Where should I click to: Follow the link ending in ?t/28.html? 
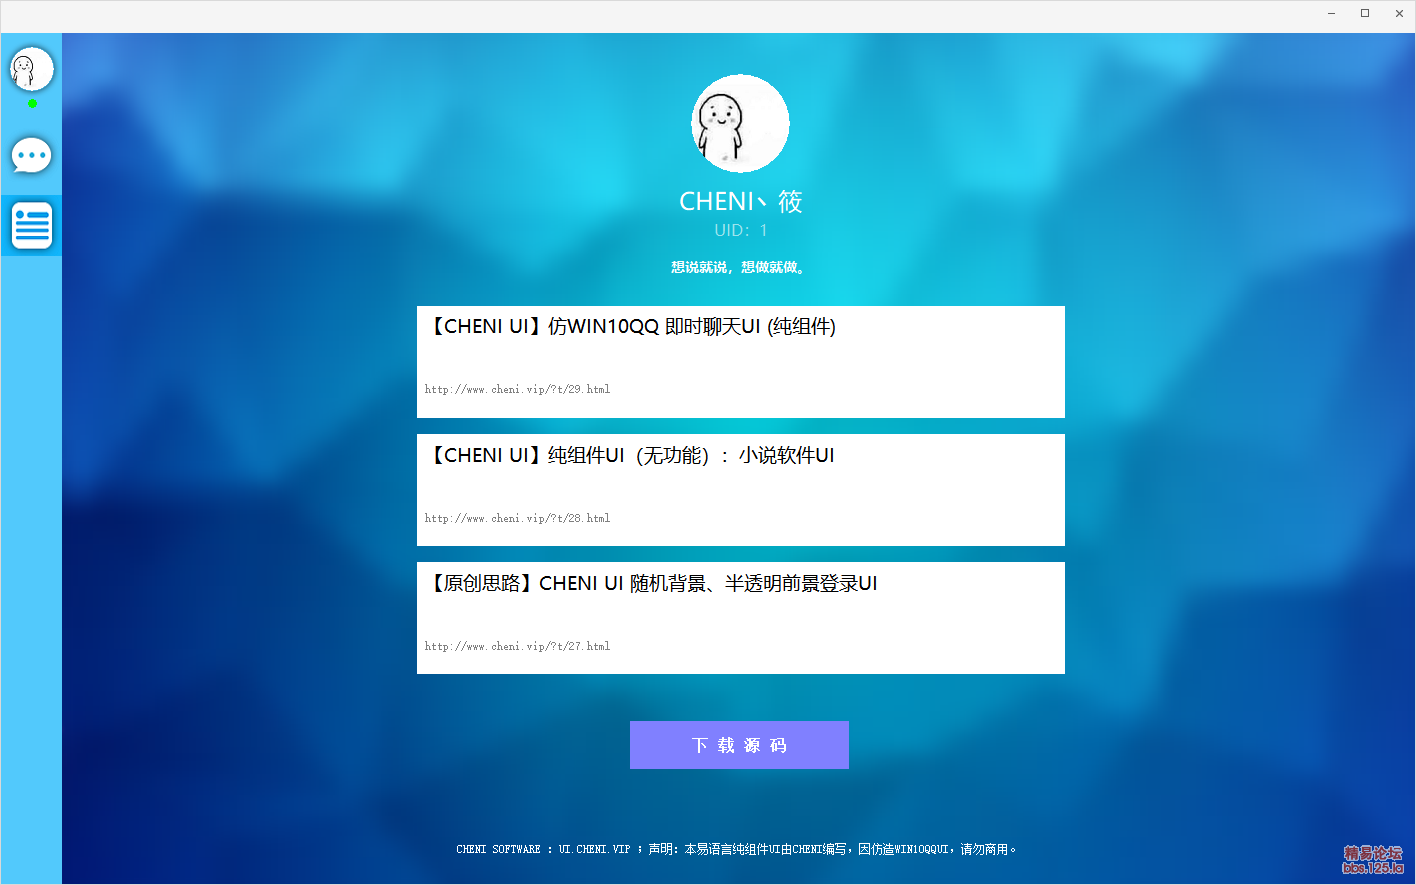(x=517, y=518)
